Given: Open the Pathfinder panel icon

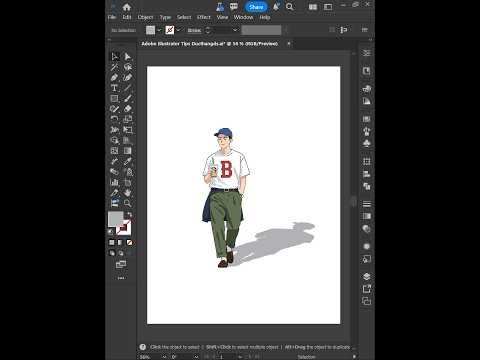Looking at the screenshot, I should pyautogui.click(x=367, y=186).
